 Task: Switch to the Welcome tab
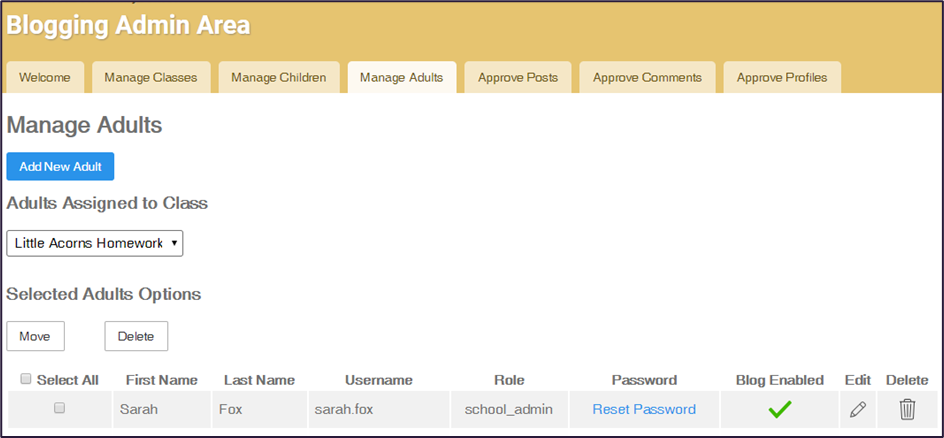point(45,77)
